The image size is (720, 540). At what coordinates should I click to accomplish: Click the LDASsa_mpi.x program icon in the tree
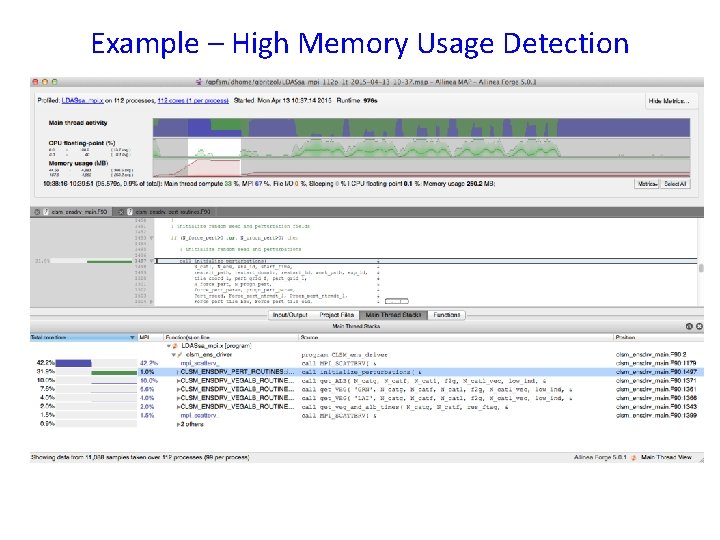point(175,346)
